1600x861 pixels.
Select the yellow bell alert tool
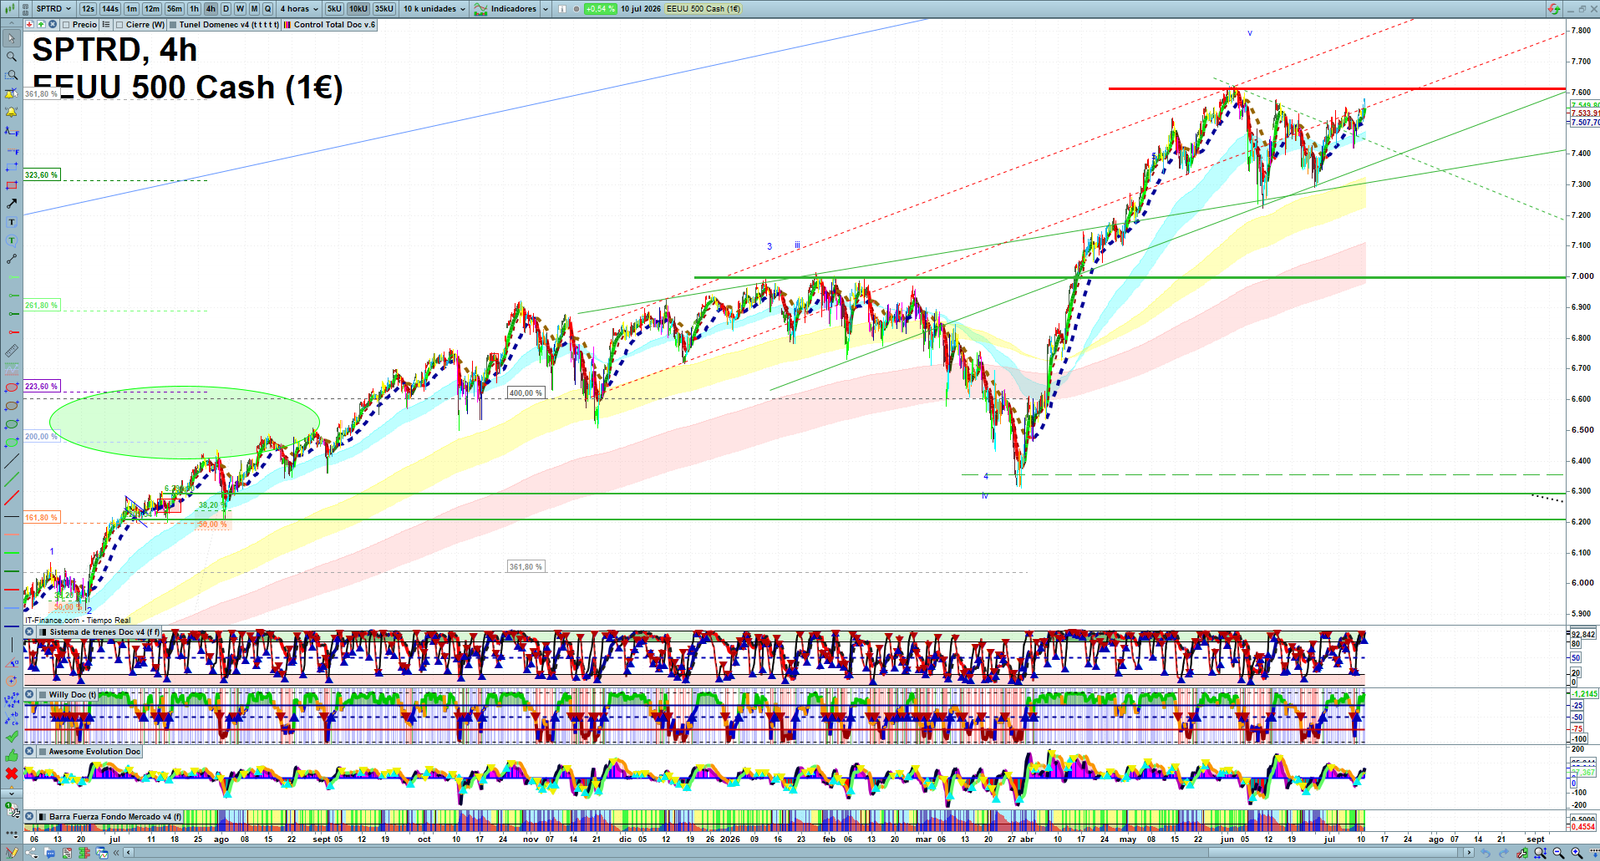coord(11,113)
